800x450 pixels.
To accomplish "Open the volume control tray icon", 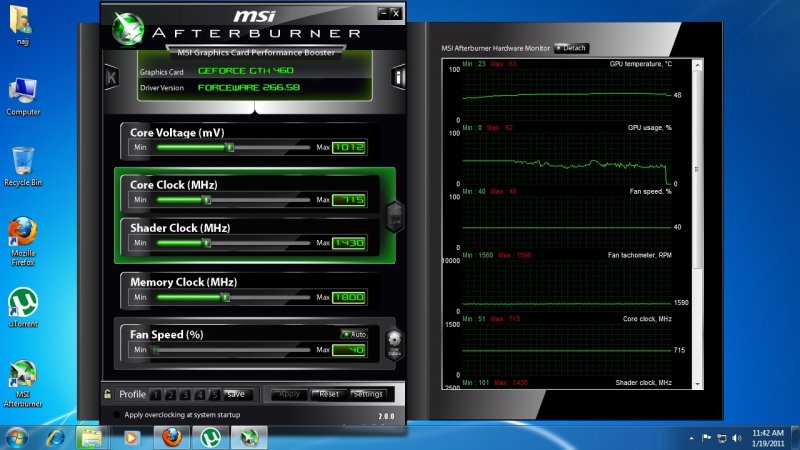I will click(736, 438).
